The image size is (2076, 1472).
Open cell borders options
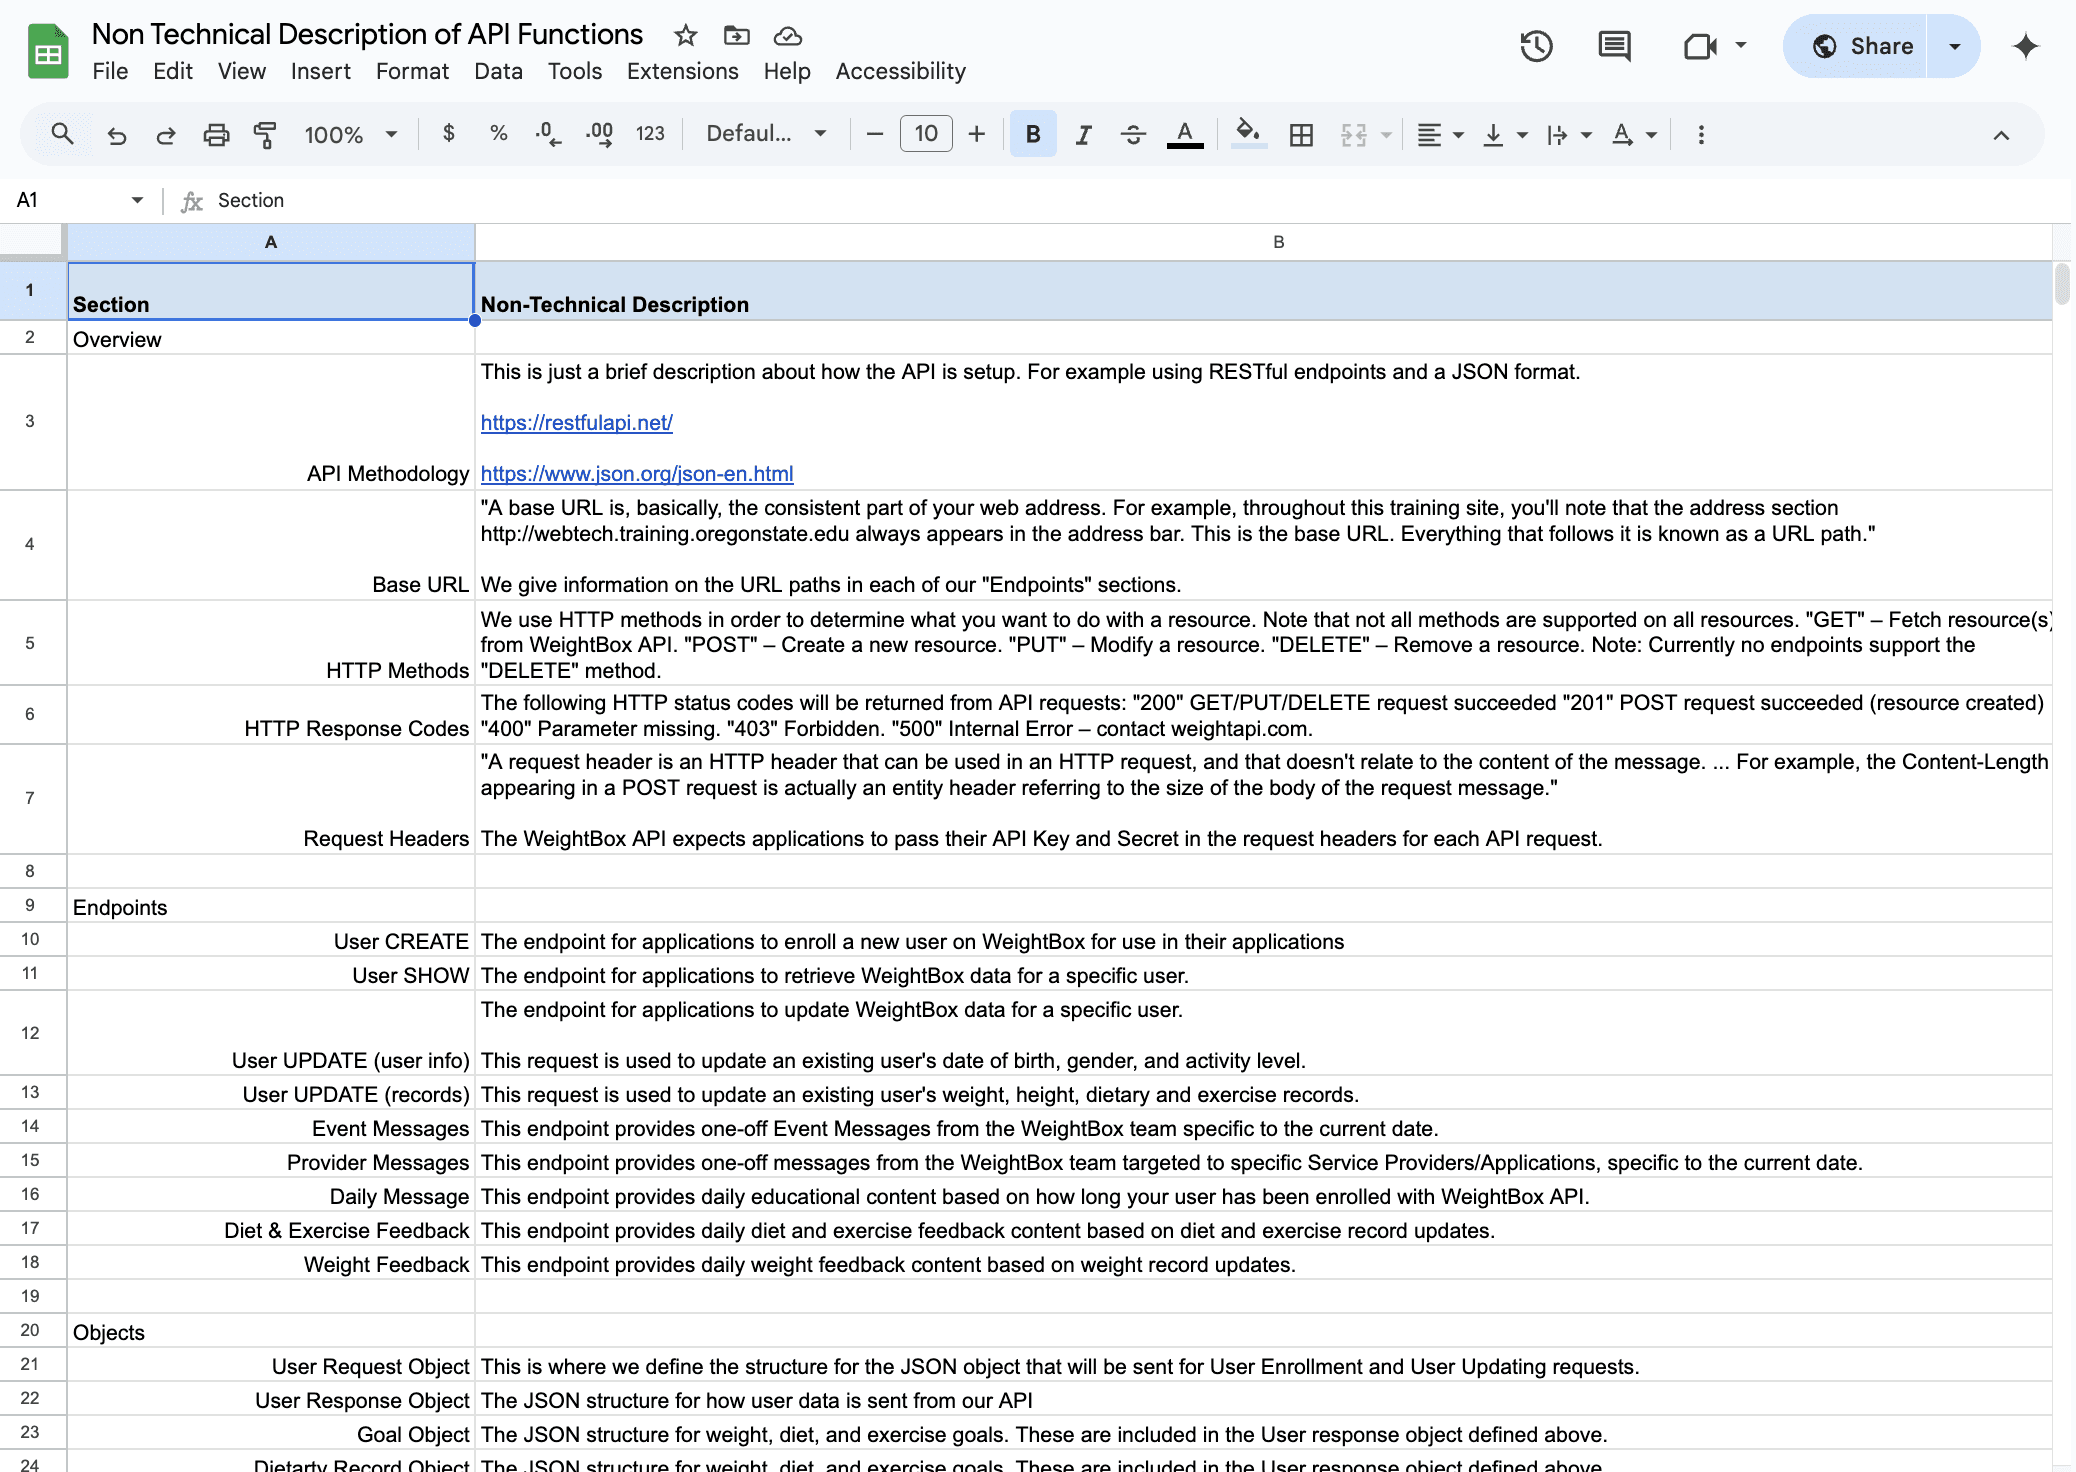(x=1301, y=134)
